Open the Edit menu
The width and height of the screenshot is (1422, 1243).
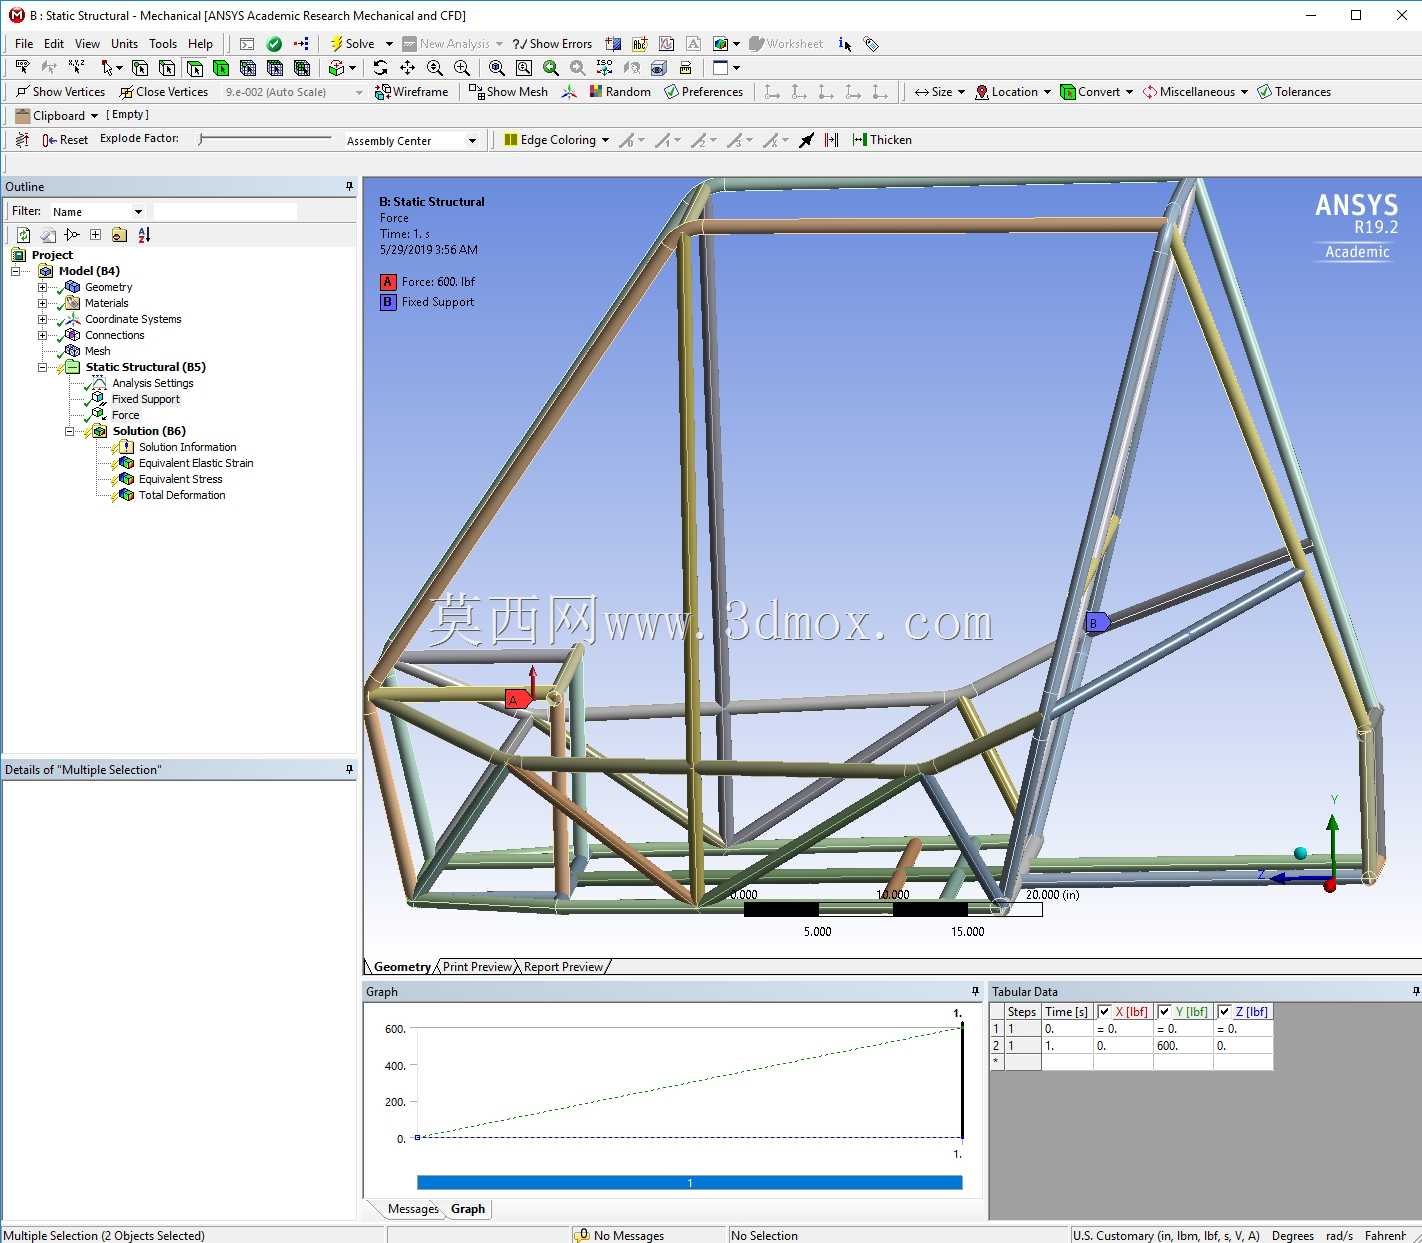54,44
